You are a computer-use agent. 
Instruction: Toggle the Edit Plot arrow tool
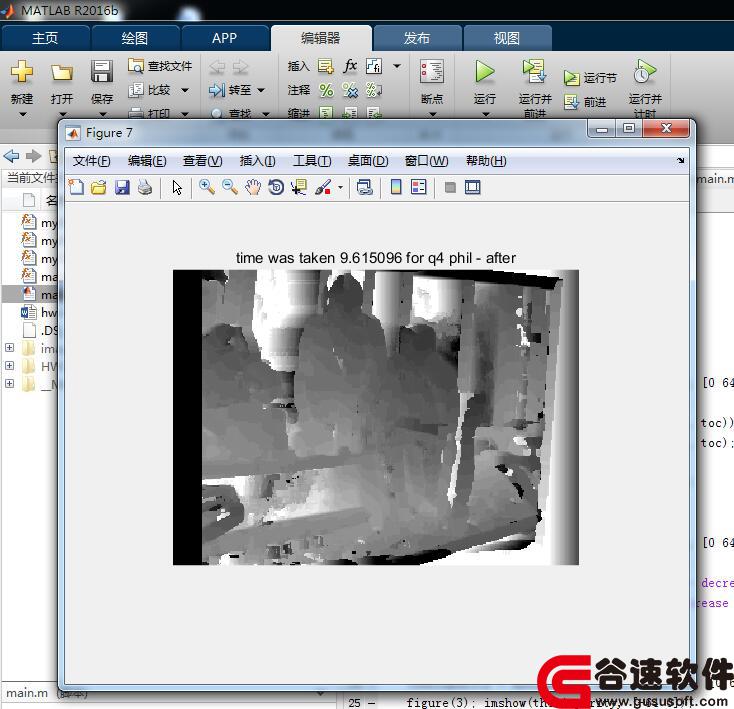click(177, 187)
